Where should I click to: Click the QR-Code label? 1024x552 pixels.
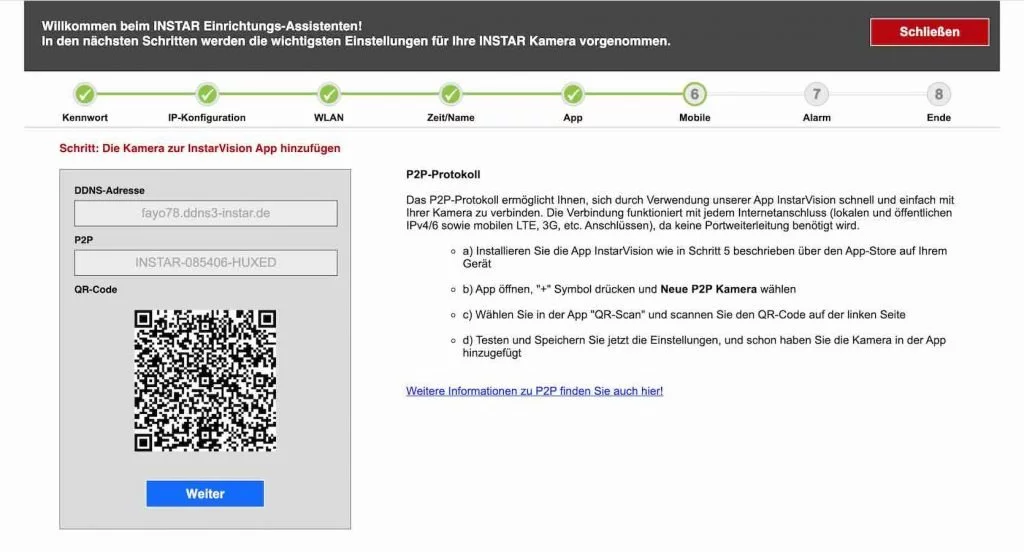pyautogui.click(x=95, y=289)
